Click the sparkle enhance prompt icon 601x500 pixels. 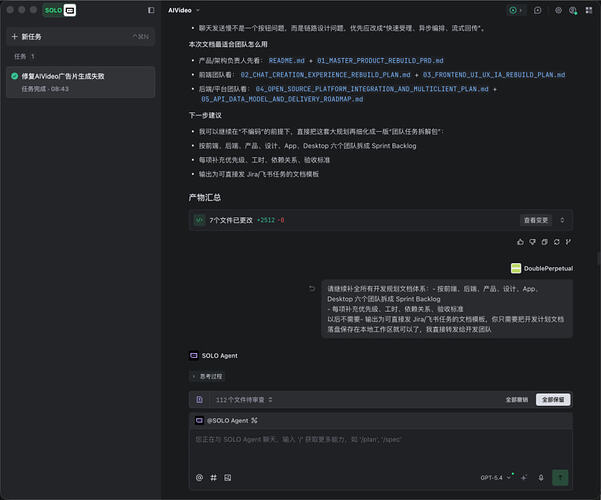click(524, 478)
